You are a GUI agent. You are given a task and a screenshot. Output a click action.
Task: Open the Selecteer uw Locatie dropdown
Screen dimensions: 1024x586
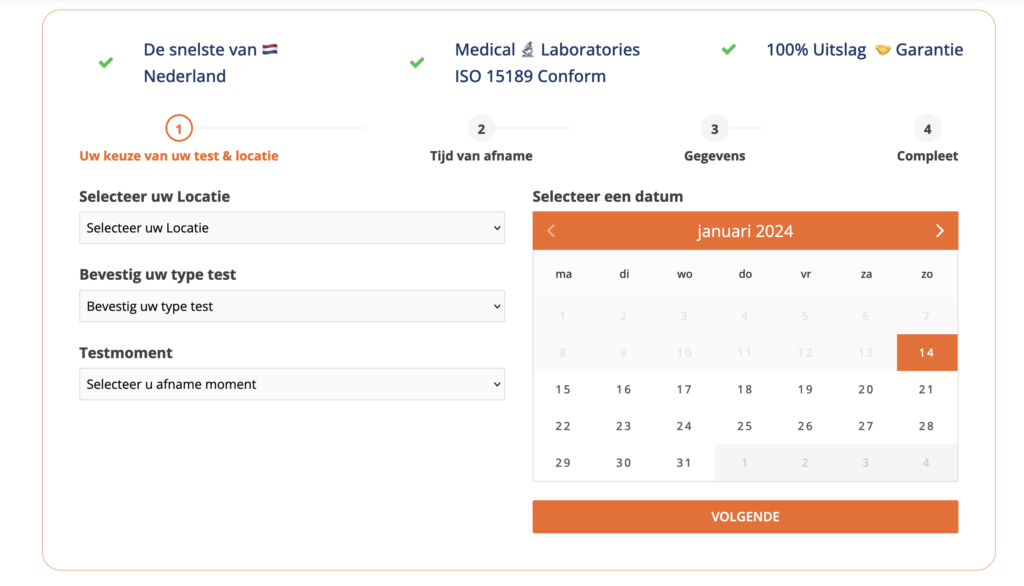click(x=291, y=228)
